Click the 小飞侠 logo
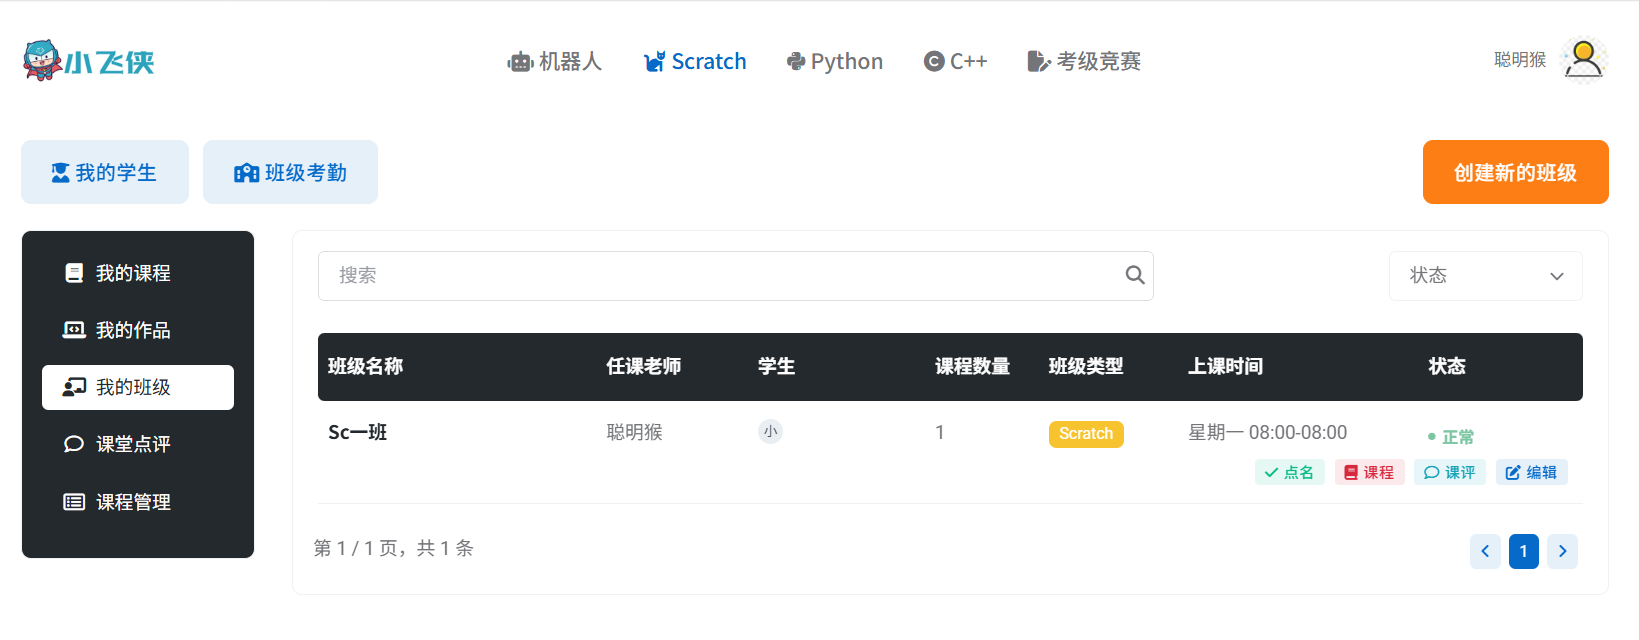 (88, 61)
